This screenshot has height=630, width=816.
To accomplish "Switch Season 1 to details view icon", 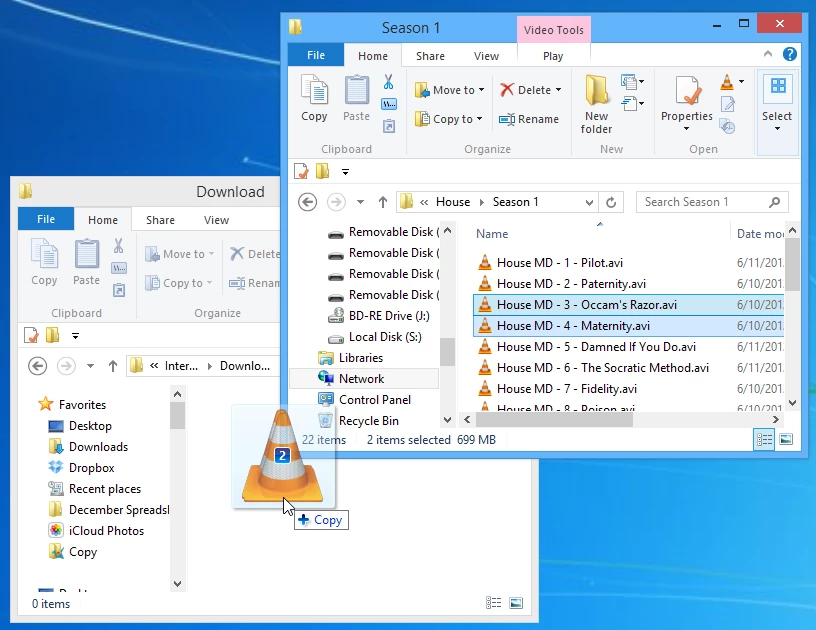I will coord(764,440).
